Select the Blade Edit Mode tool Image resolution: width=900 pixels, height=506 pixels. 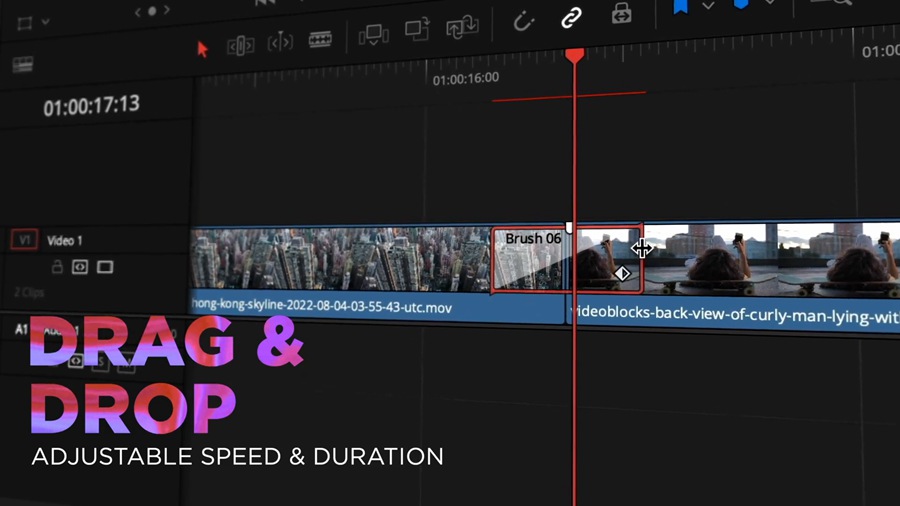click(x=320, y=39)
